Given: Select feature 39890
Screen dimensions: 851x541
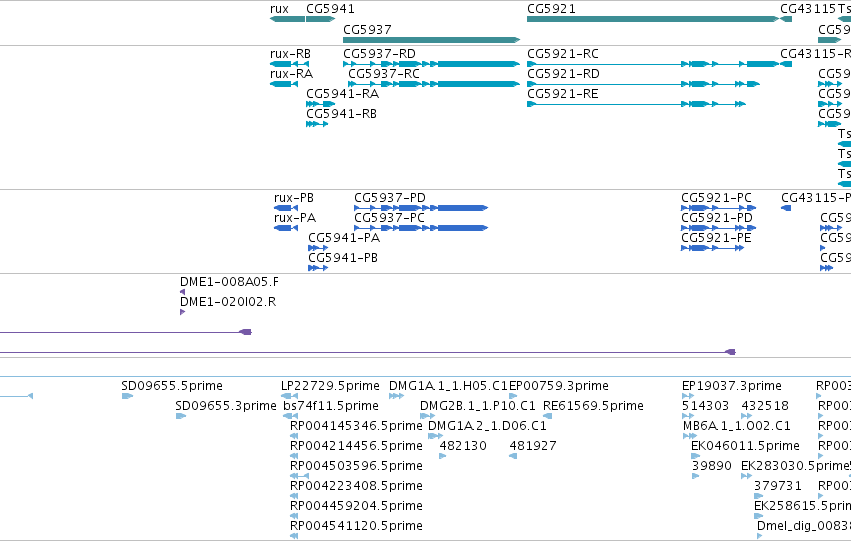Looking at the screenshot, I should [x=696, y=476].
